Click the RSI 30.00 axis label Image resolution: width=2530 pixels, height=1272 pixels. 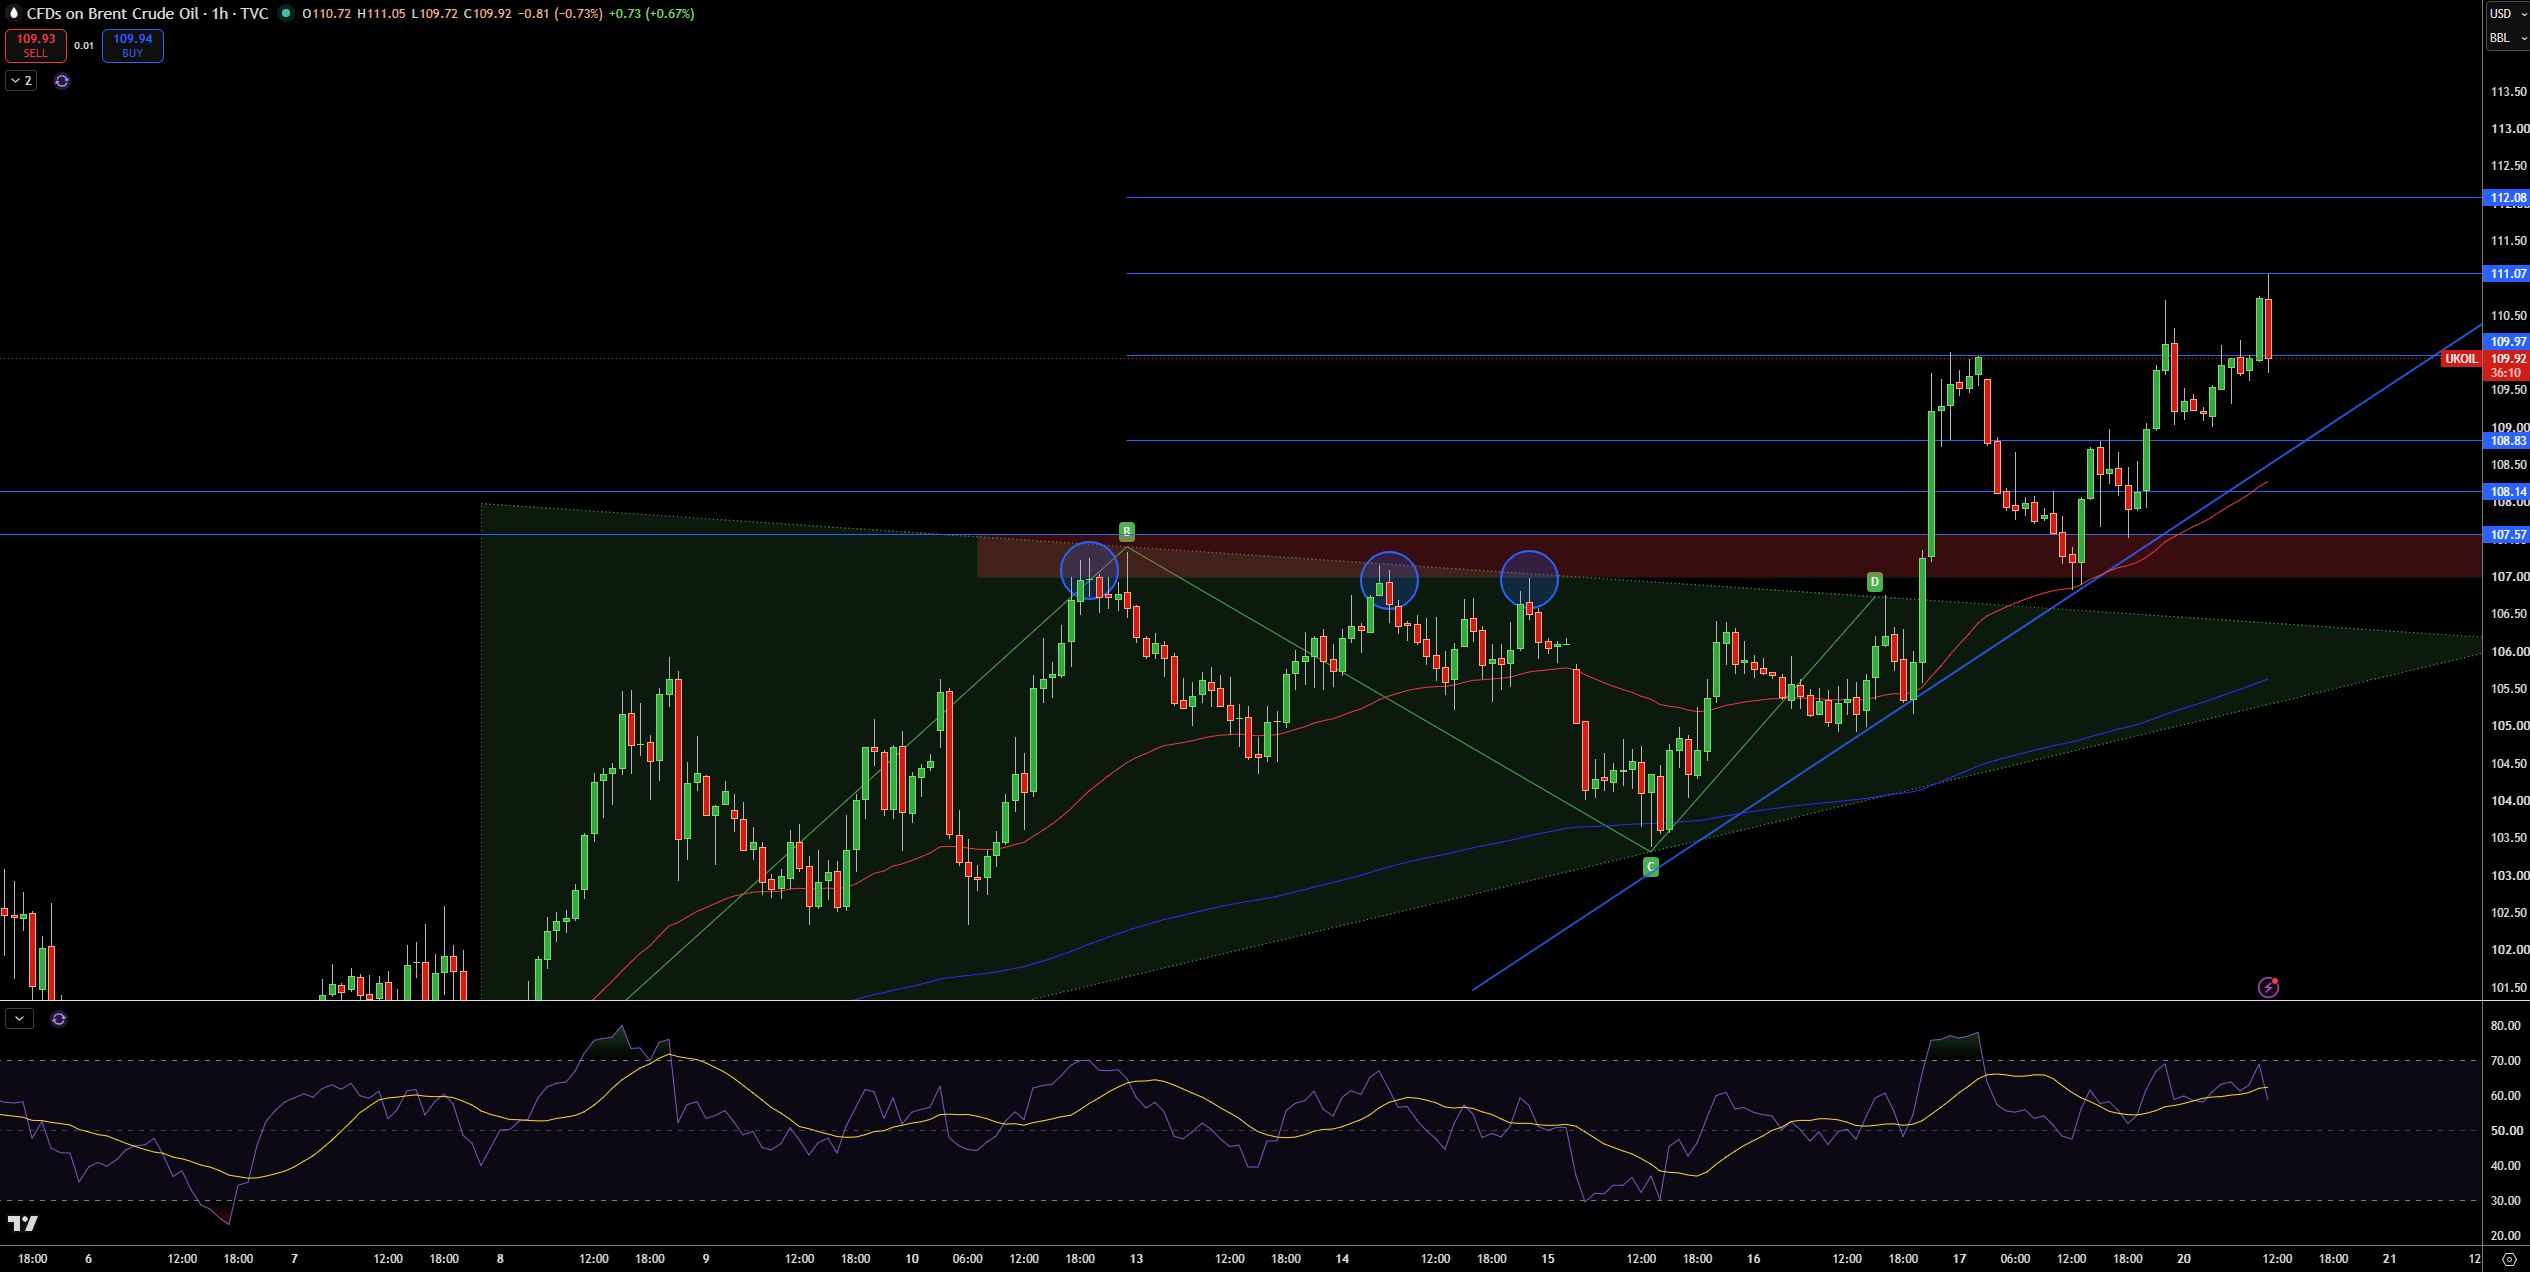2505,1201
